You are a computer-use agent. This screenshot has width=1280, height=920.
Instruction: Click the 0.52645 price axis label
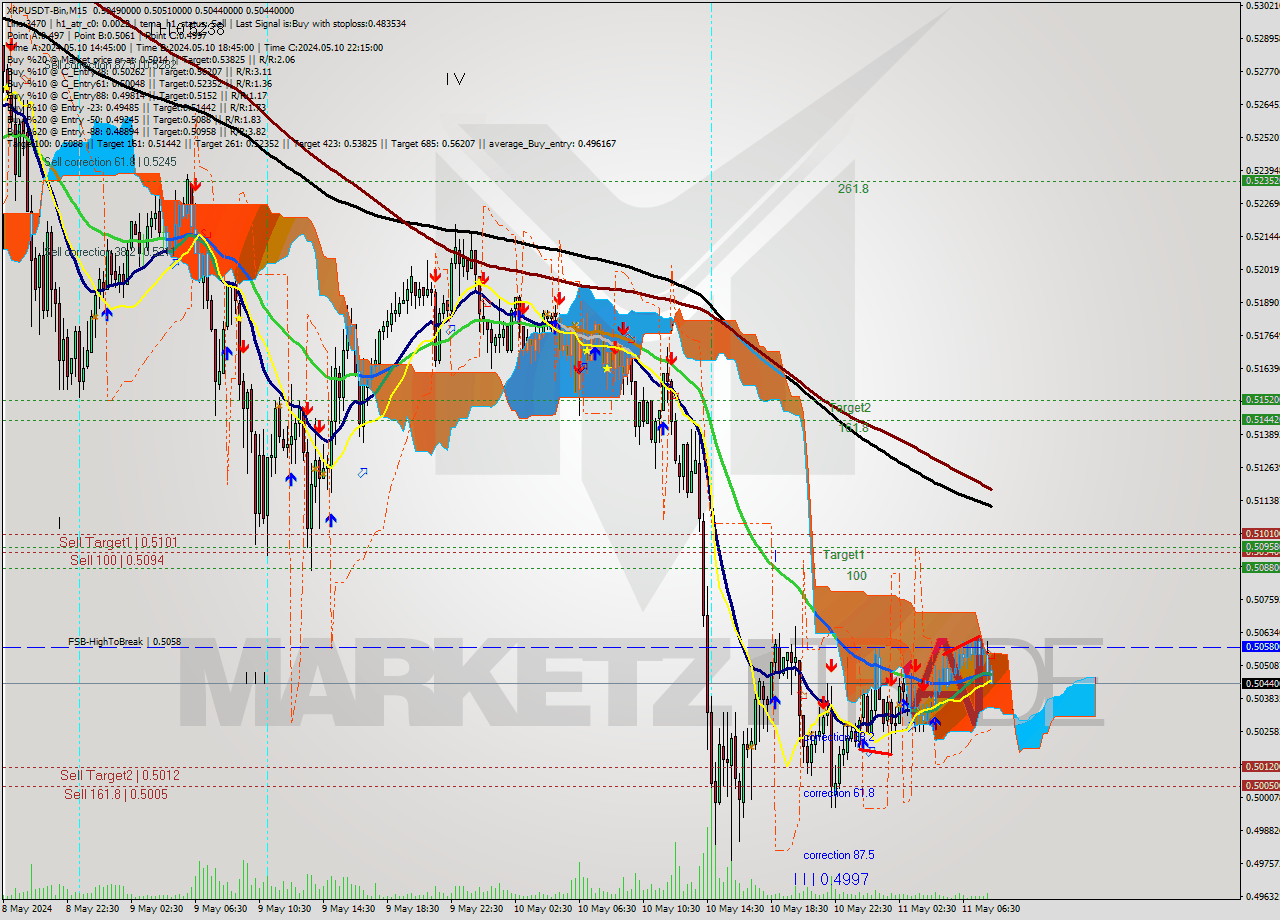[1262, 105]
